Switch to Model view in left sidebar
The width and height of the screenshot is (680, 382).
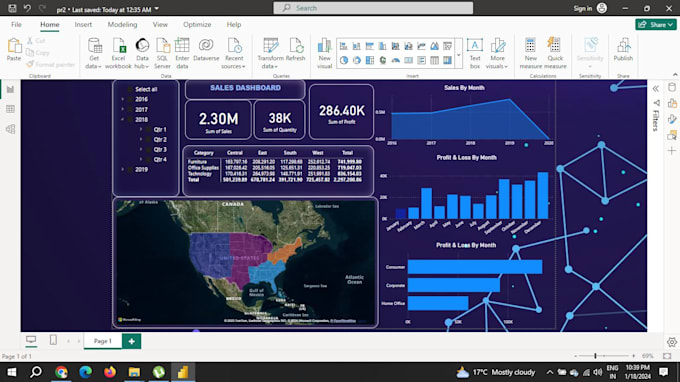[x=10, y=129]
